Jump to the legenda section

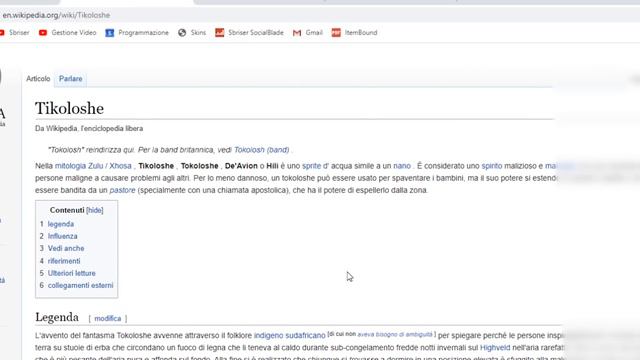tap(61, 224)
